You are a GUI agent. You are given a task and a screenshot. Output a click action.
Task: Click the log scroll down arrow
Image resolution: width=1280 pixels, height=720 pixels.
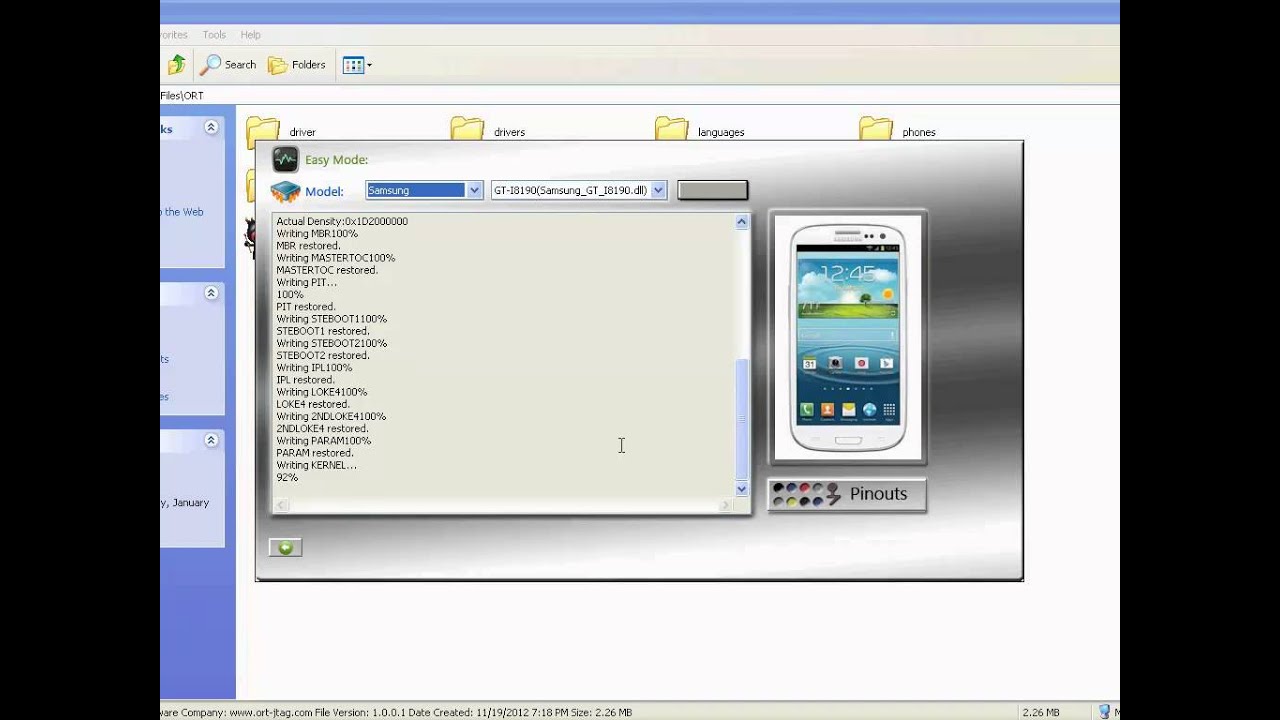[741, 489]
